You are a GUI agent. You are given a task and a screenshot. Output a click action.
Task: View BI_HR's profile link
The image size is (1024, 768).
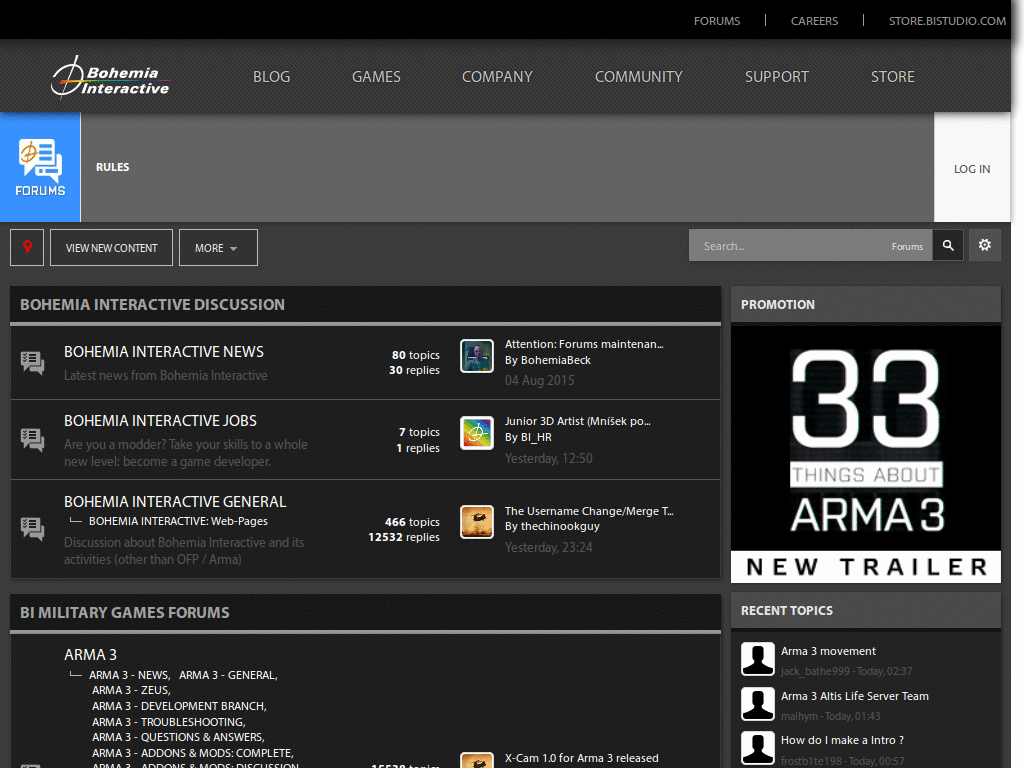coord(536,438)
